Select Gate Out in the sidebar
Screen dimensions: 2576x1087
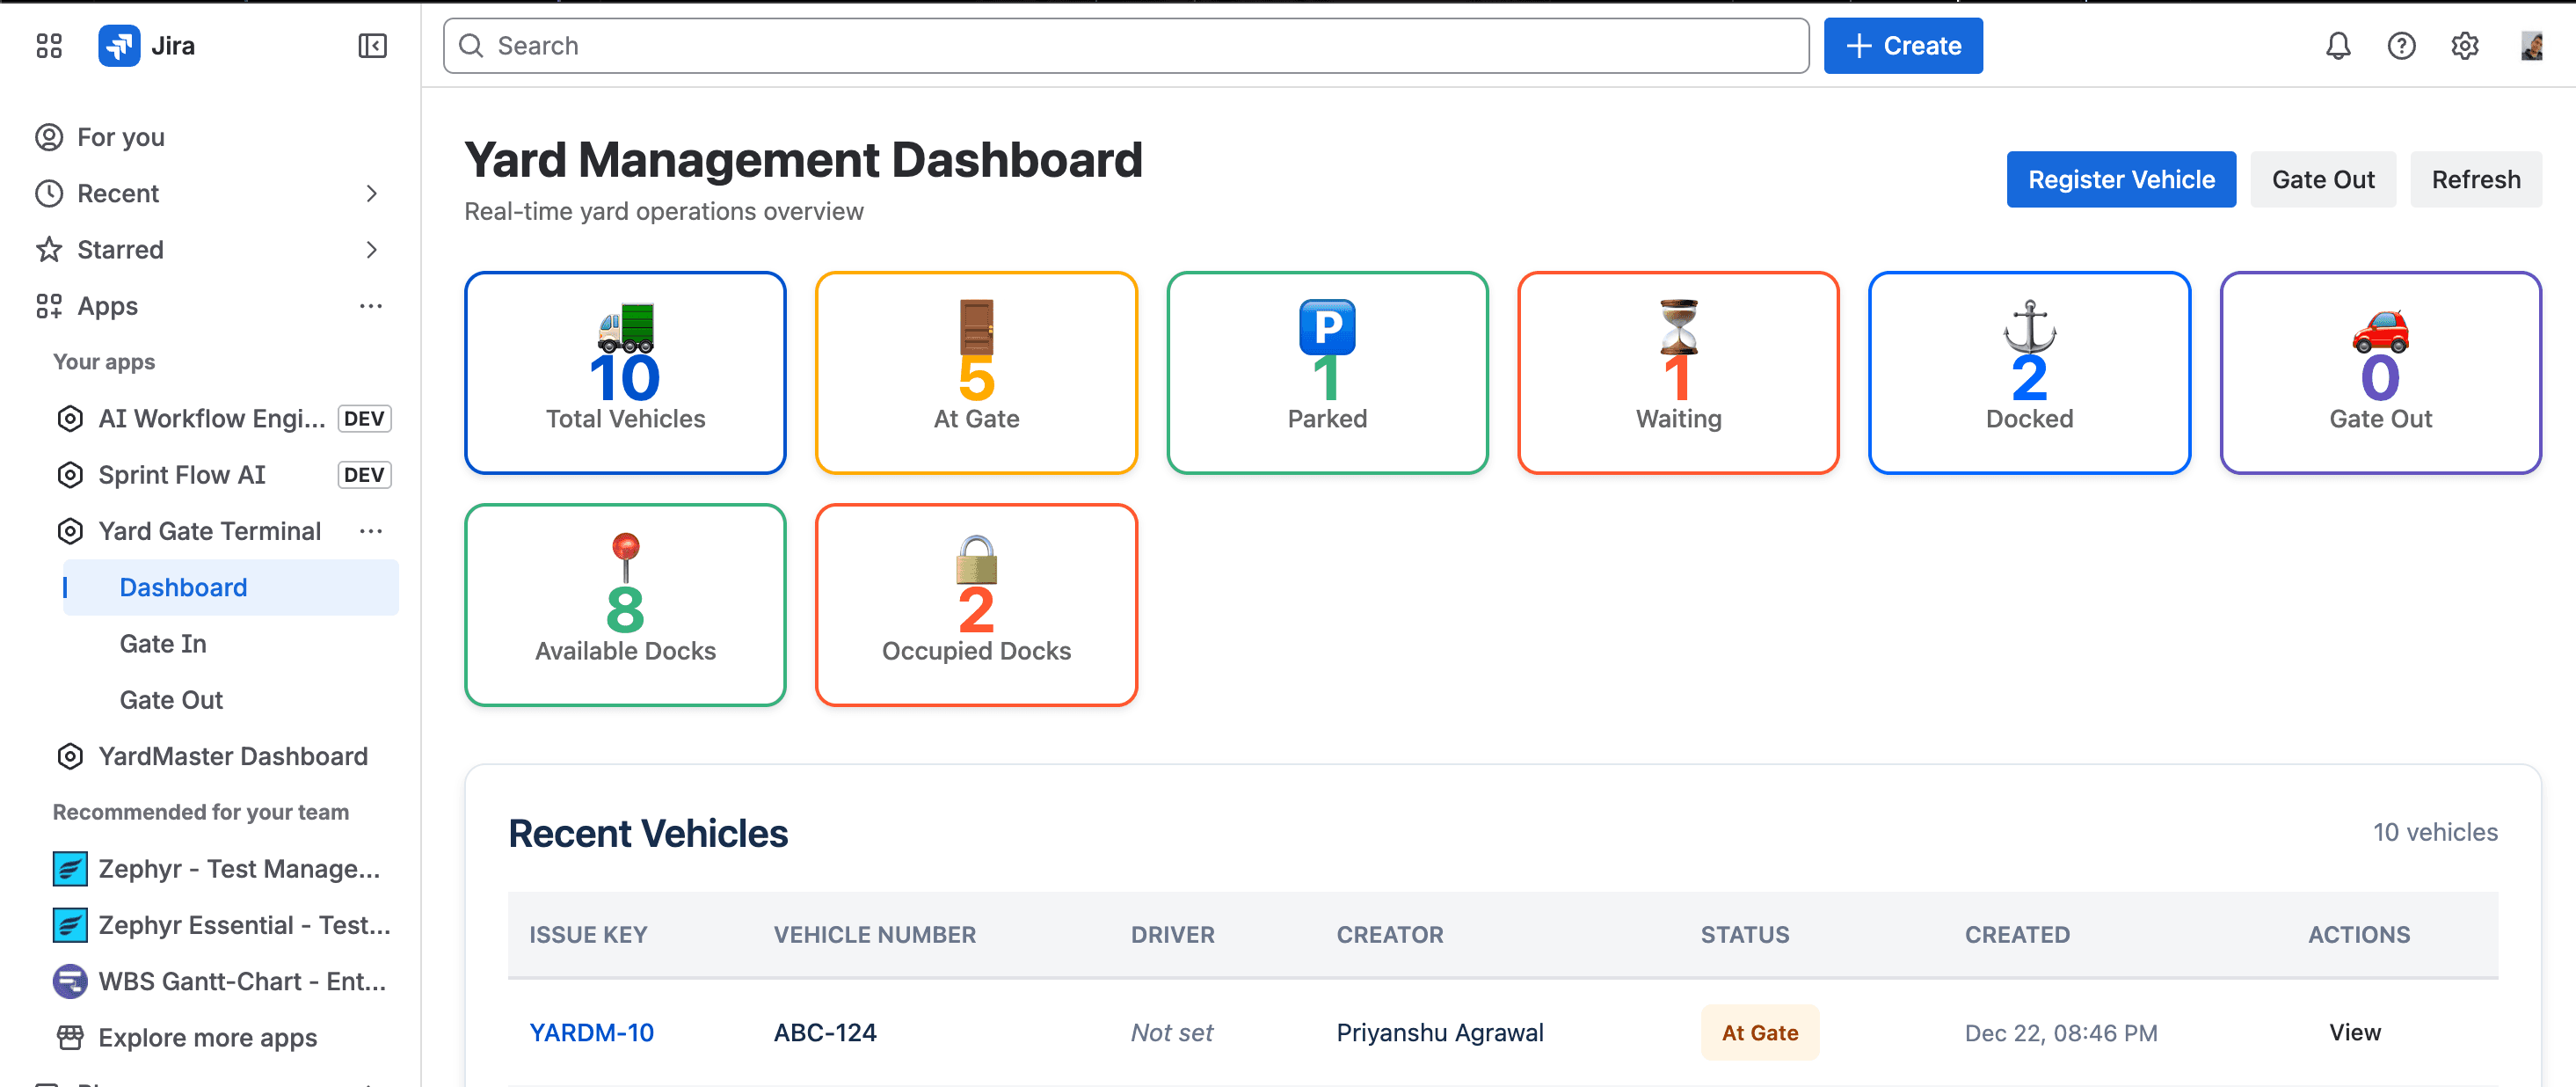pos(171,700)
